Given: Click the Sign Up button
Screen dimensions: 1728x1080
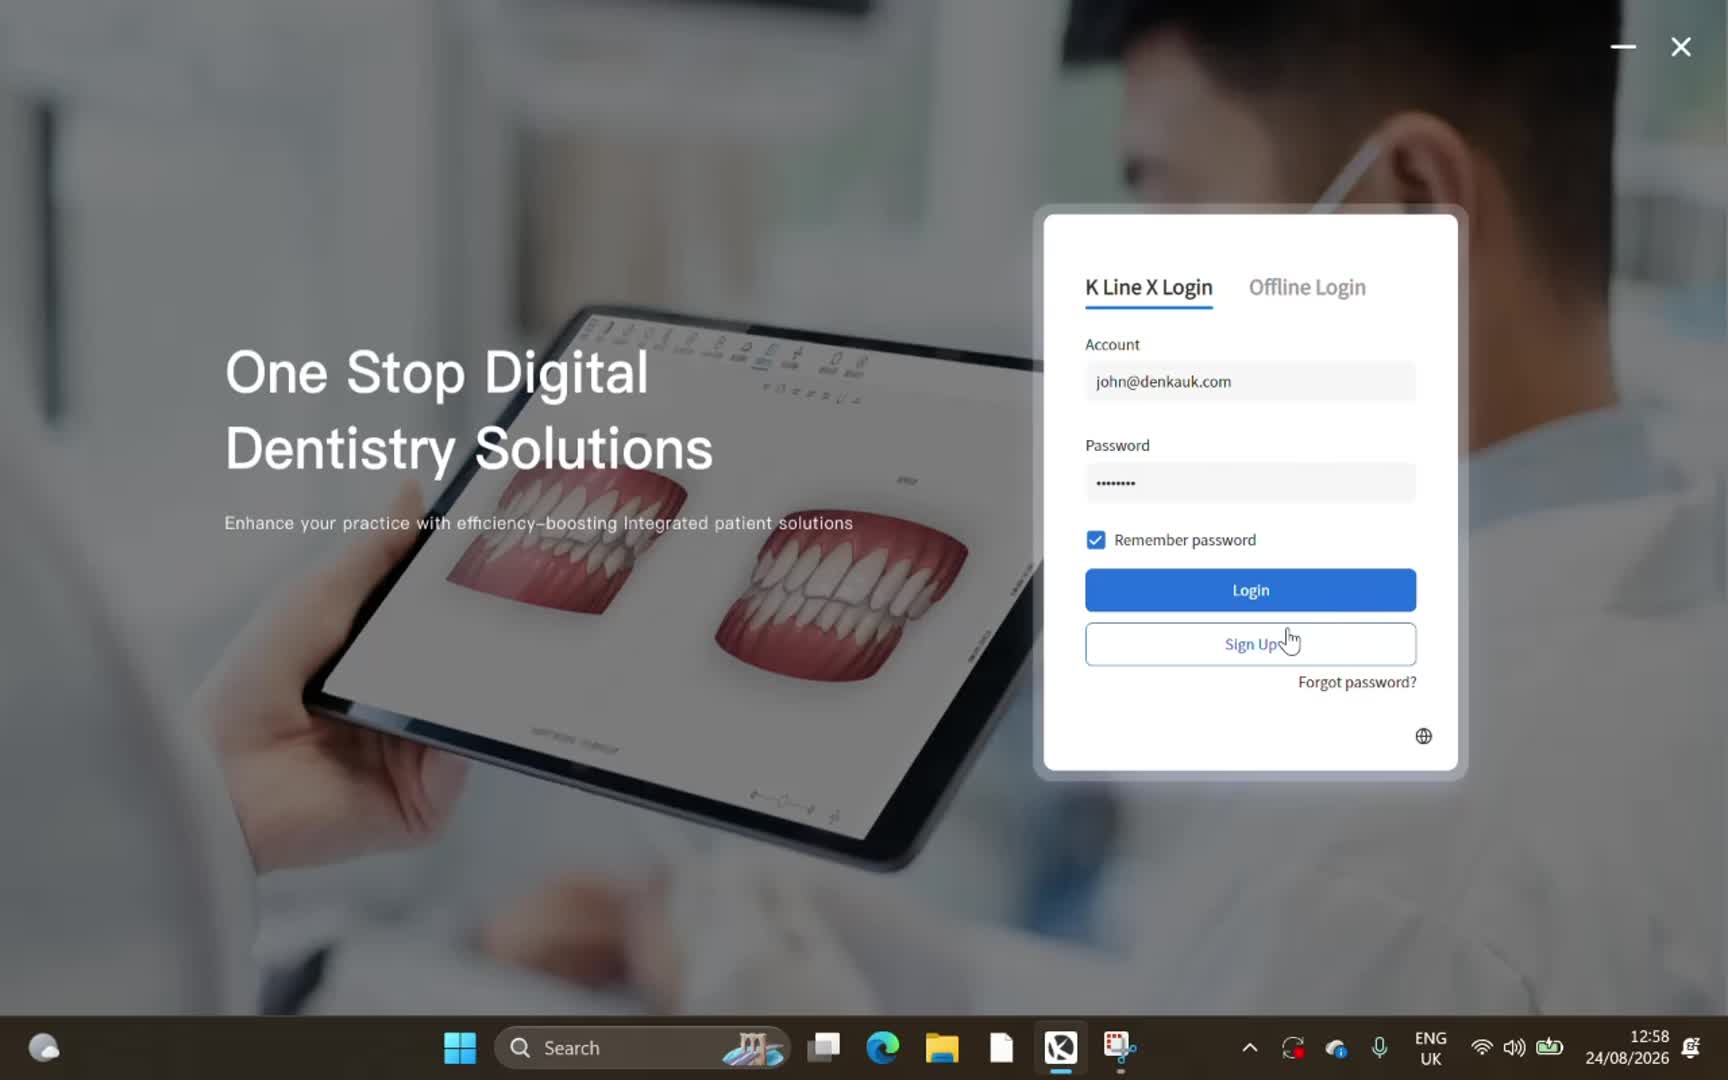Looking at the screenshot, I should [x=1251, y=644].
